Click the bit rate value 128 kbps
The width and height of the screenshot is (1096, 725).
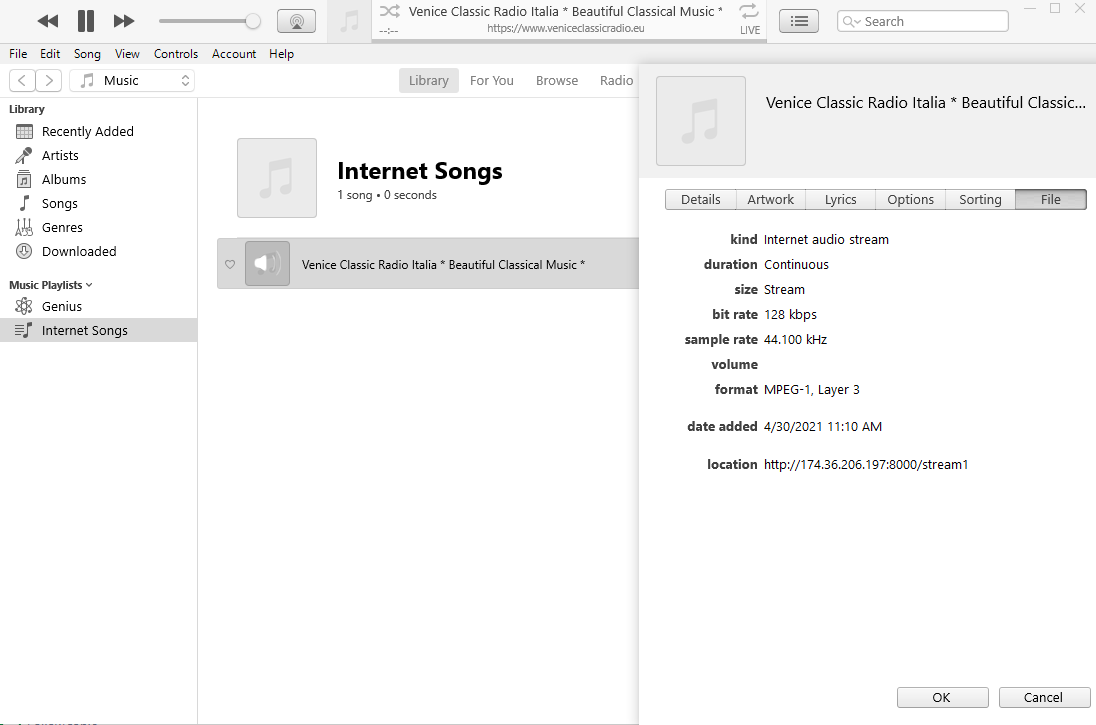click(790, 315)
